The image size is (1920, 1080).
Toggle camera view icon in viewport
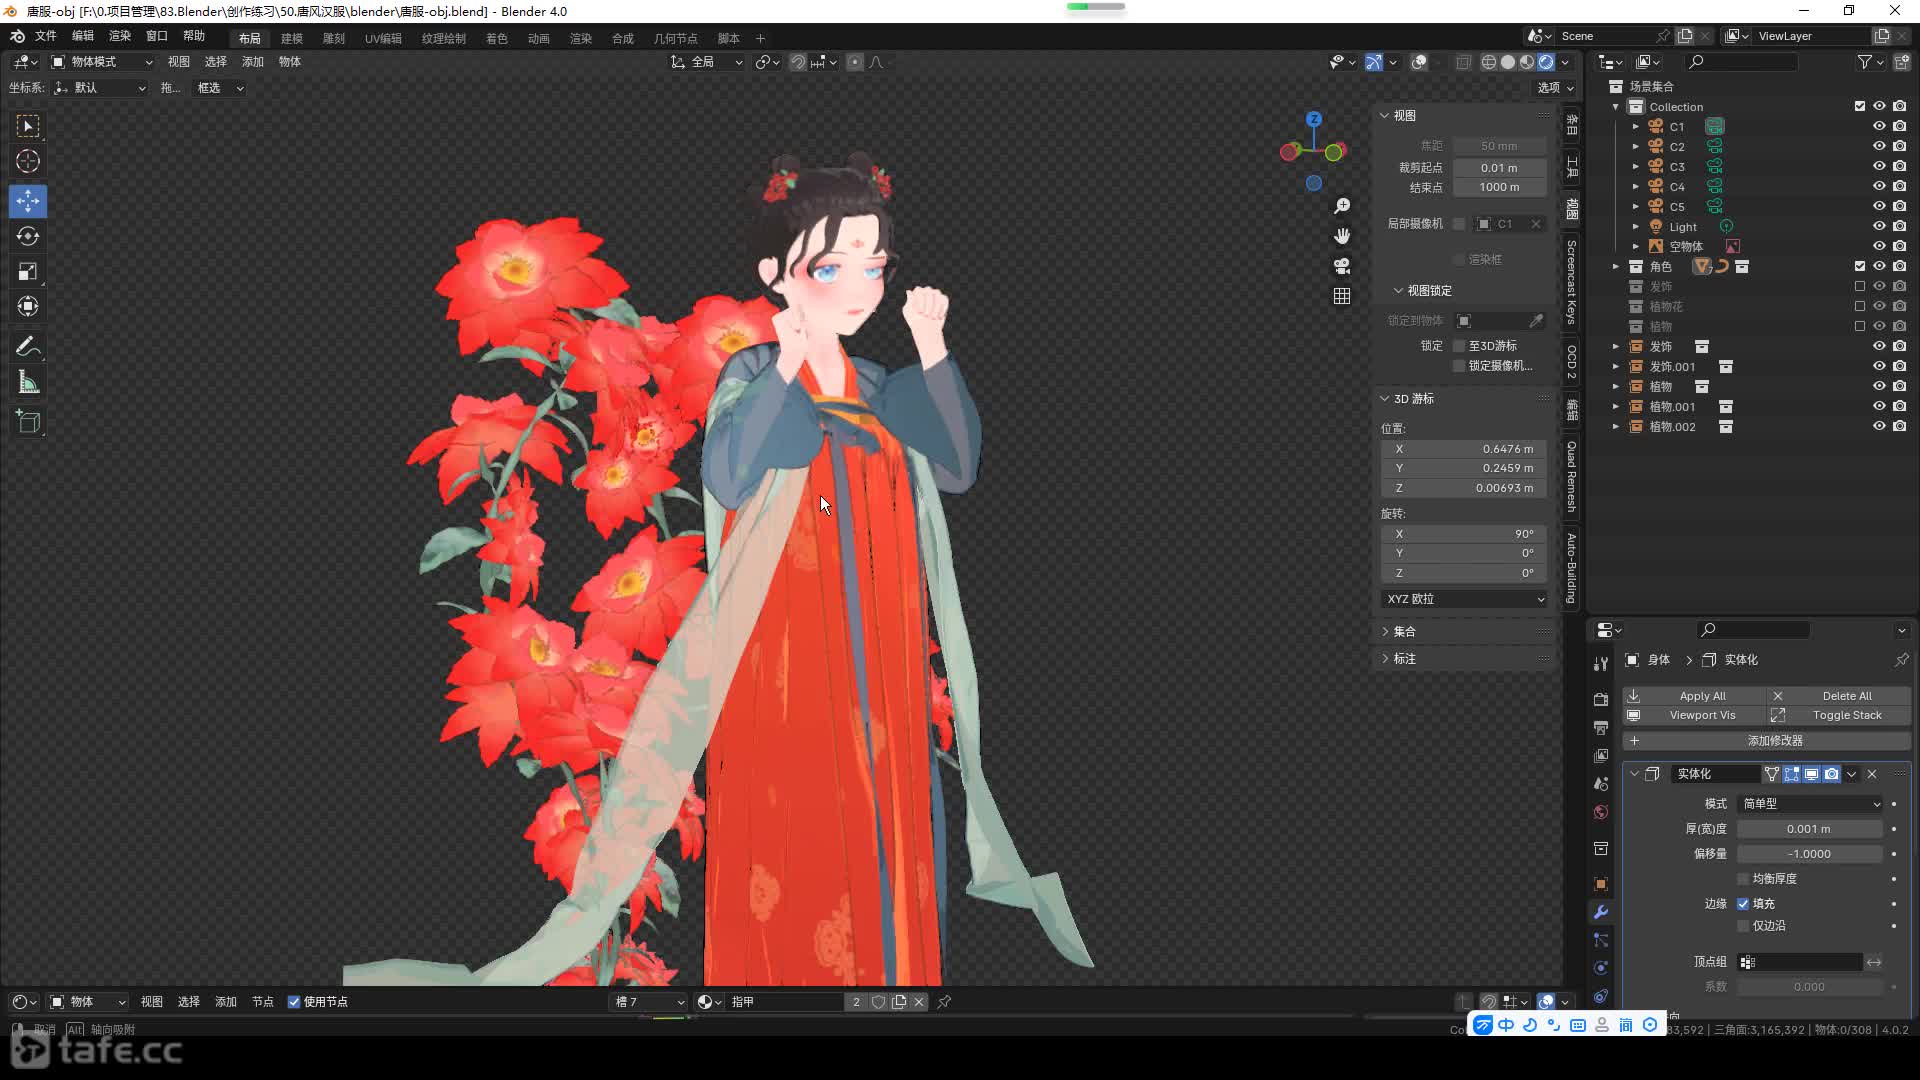tap(1342, 266)
